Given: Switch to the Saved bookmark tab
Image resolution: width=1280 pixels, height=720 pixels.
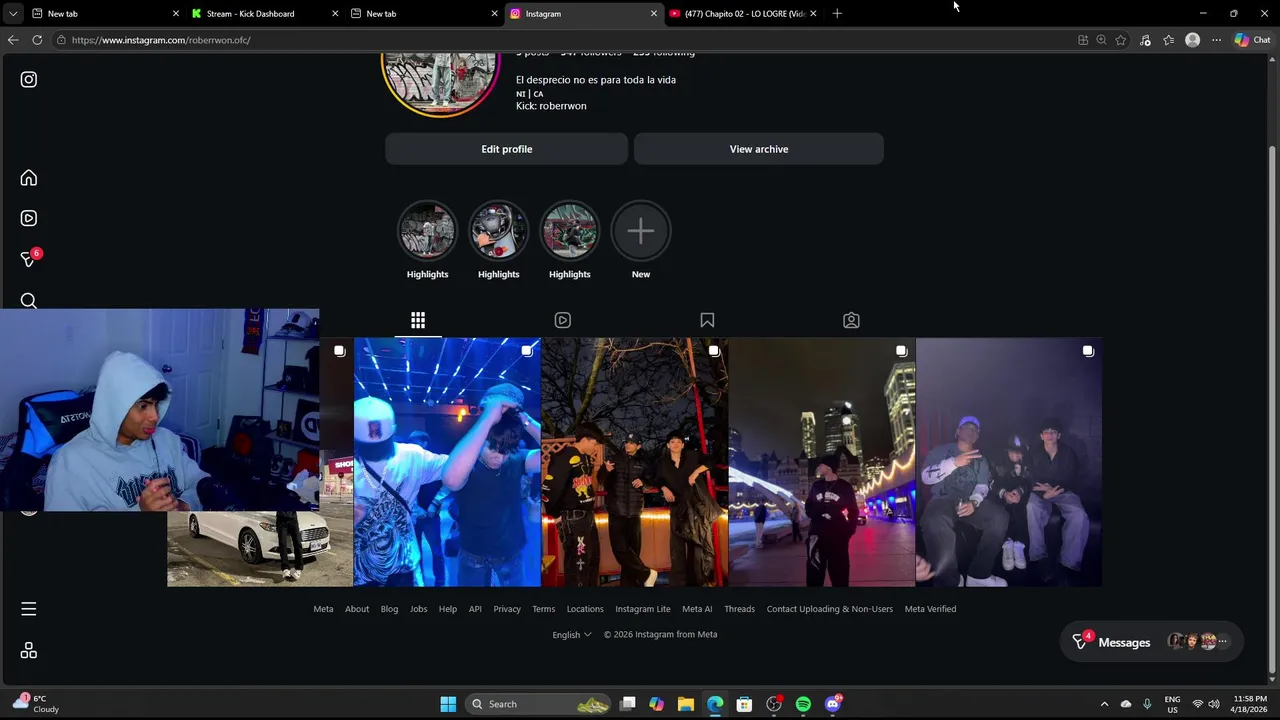Looking at the screenshot, I should [707, 320].
